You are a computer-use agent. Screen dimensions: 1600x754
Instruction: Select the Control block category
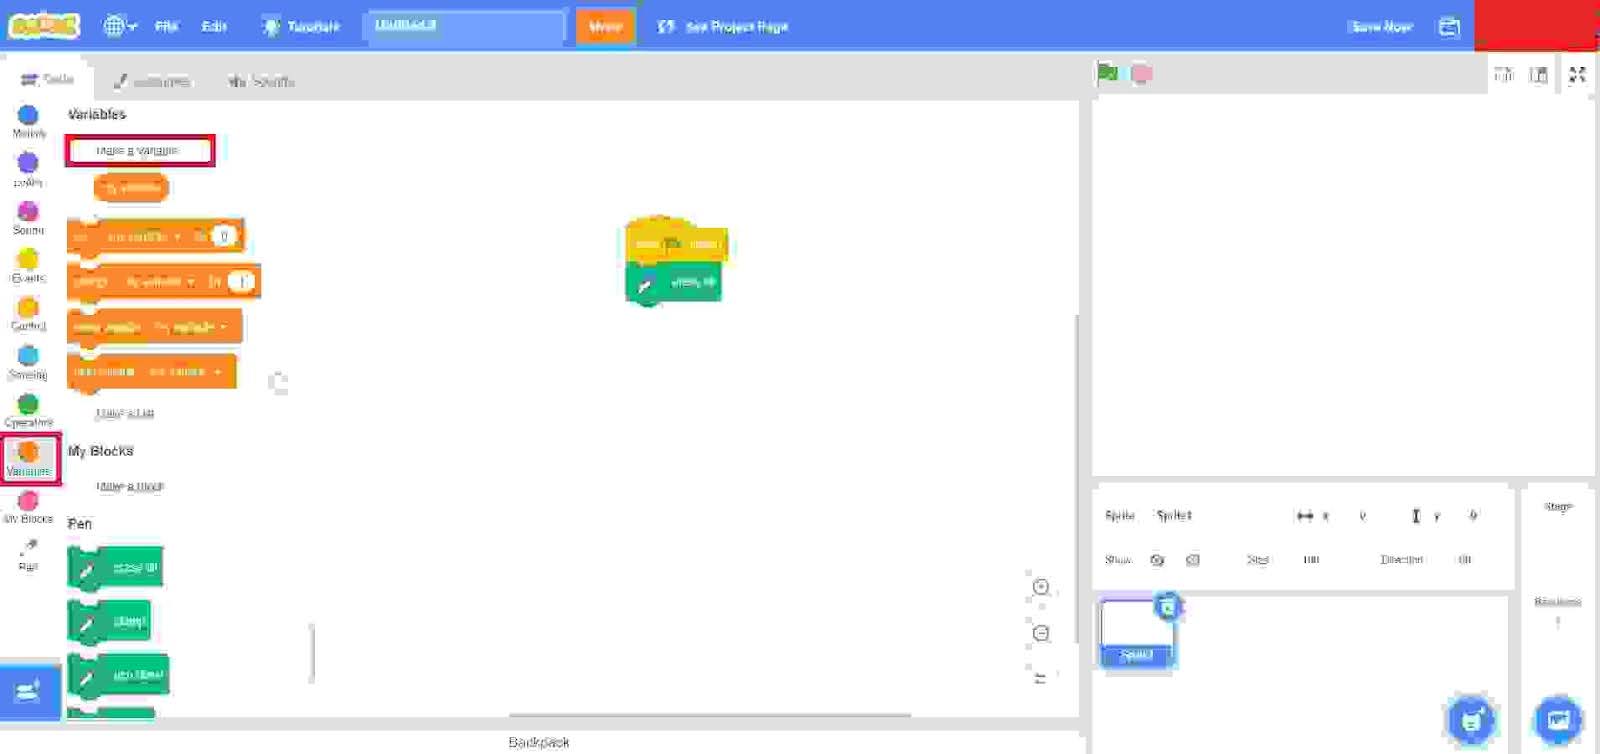(28, 314)
